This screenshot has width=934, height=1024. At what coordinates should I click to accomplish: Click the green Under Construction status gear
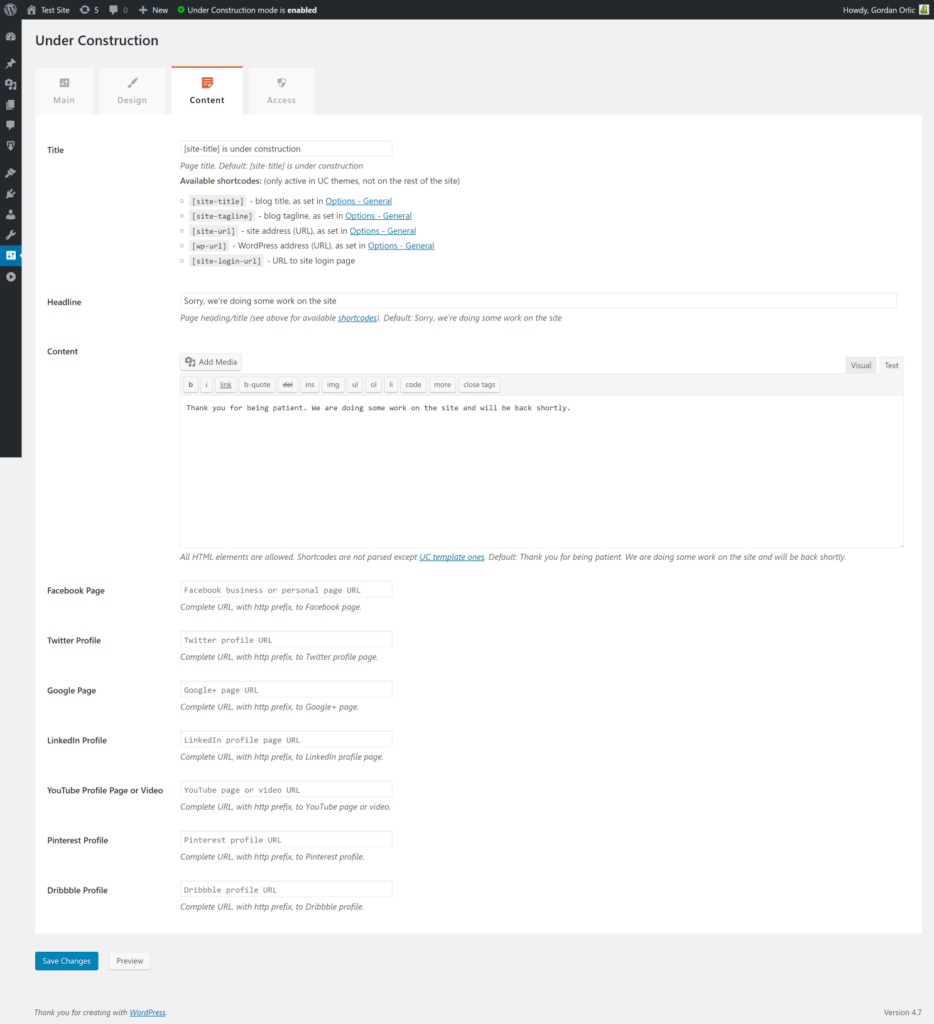coord(181,10)
